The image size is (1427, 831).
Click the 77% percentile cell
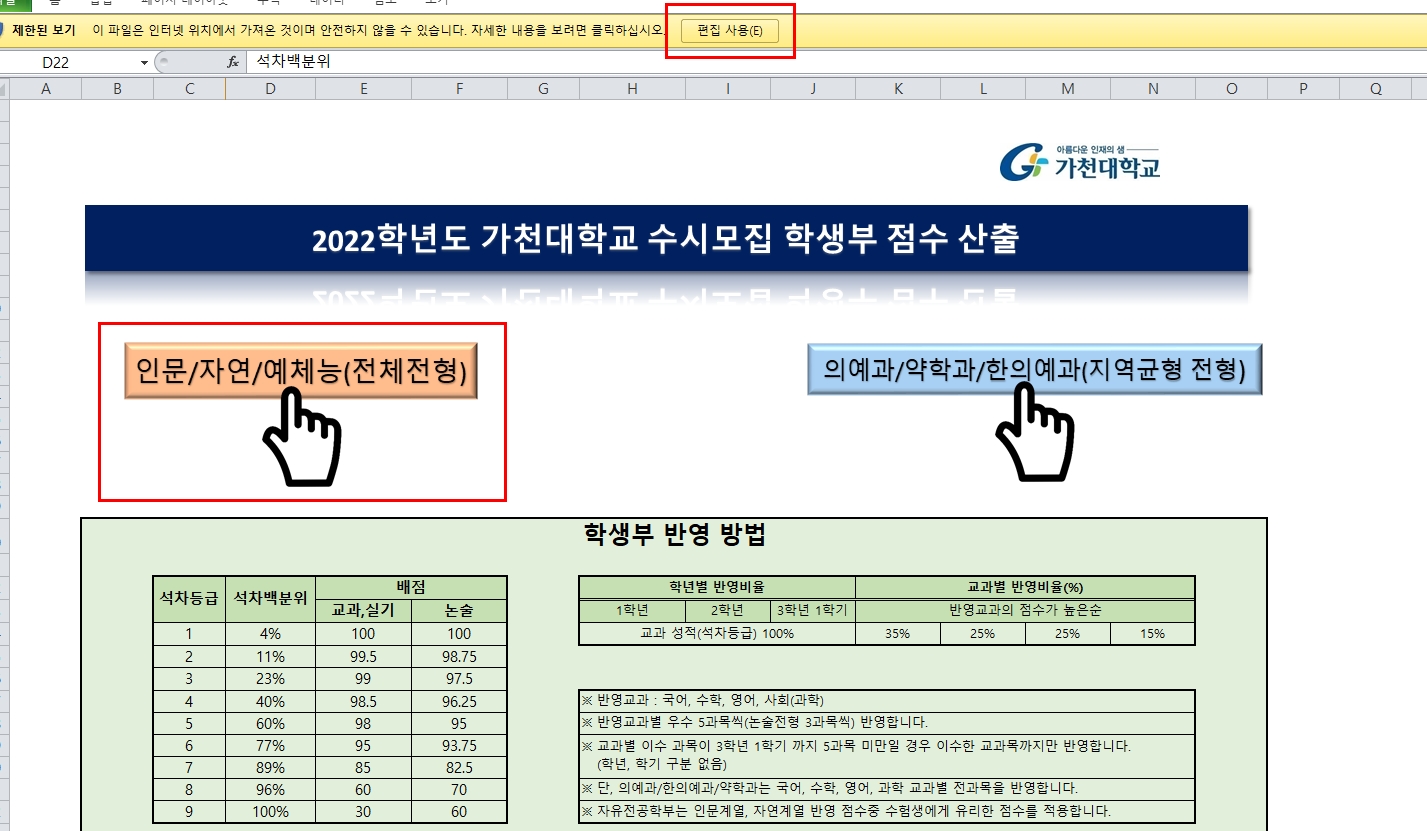(270, 745)
